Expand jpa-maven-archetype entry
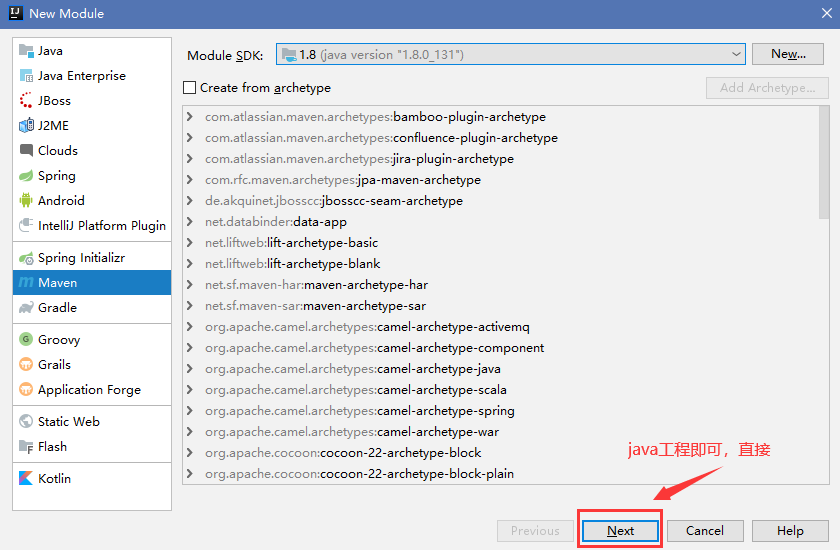The image size is (840, 550). [x=190, y=180]
